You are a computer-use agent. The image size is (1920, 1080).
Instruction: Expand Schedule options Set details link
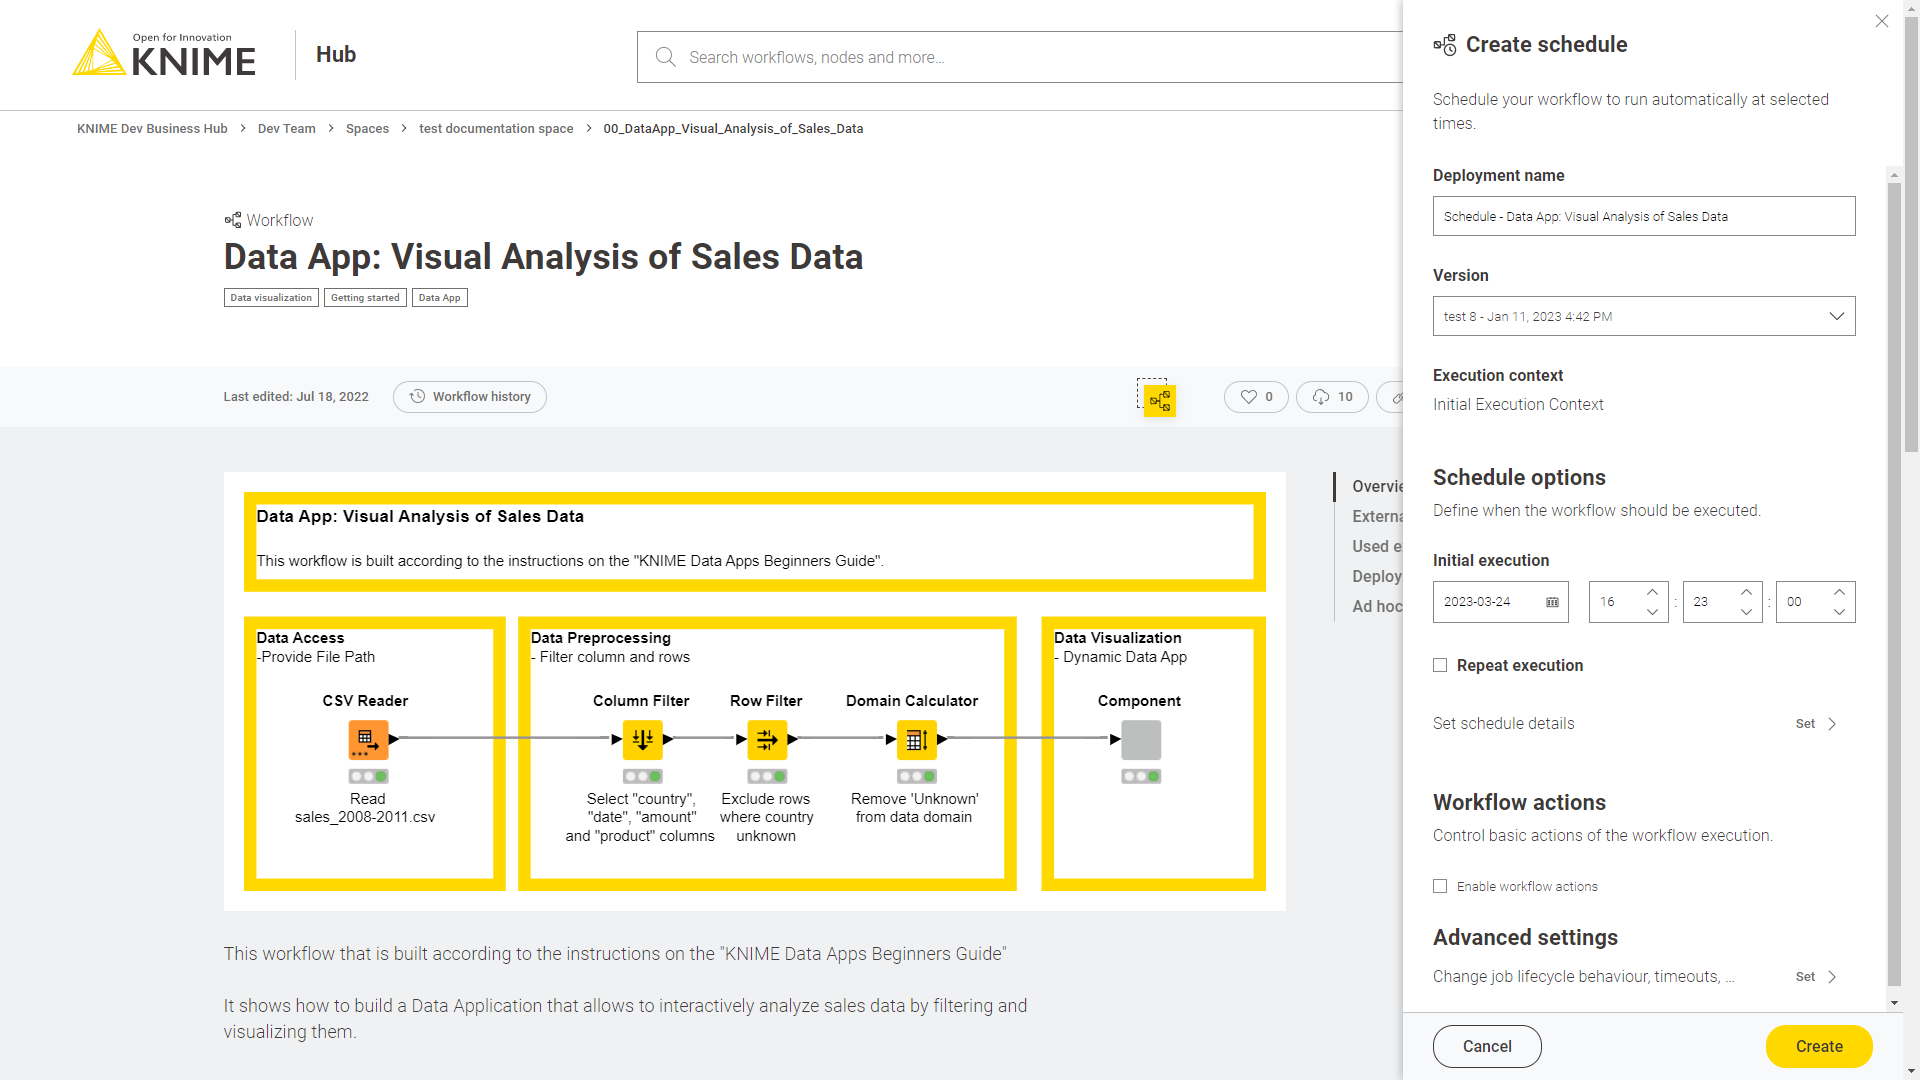click(x=1817, y=723)
